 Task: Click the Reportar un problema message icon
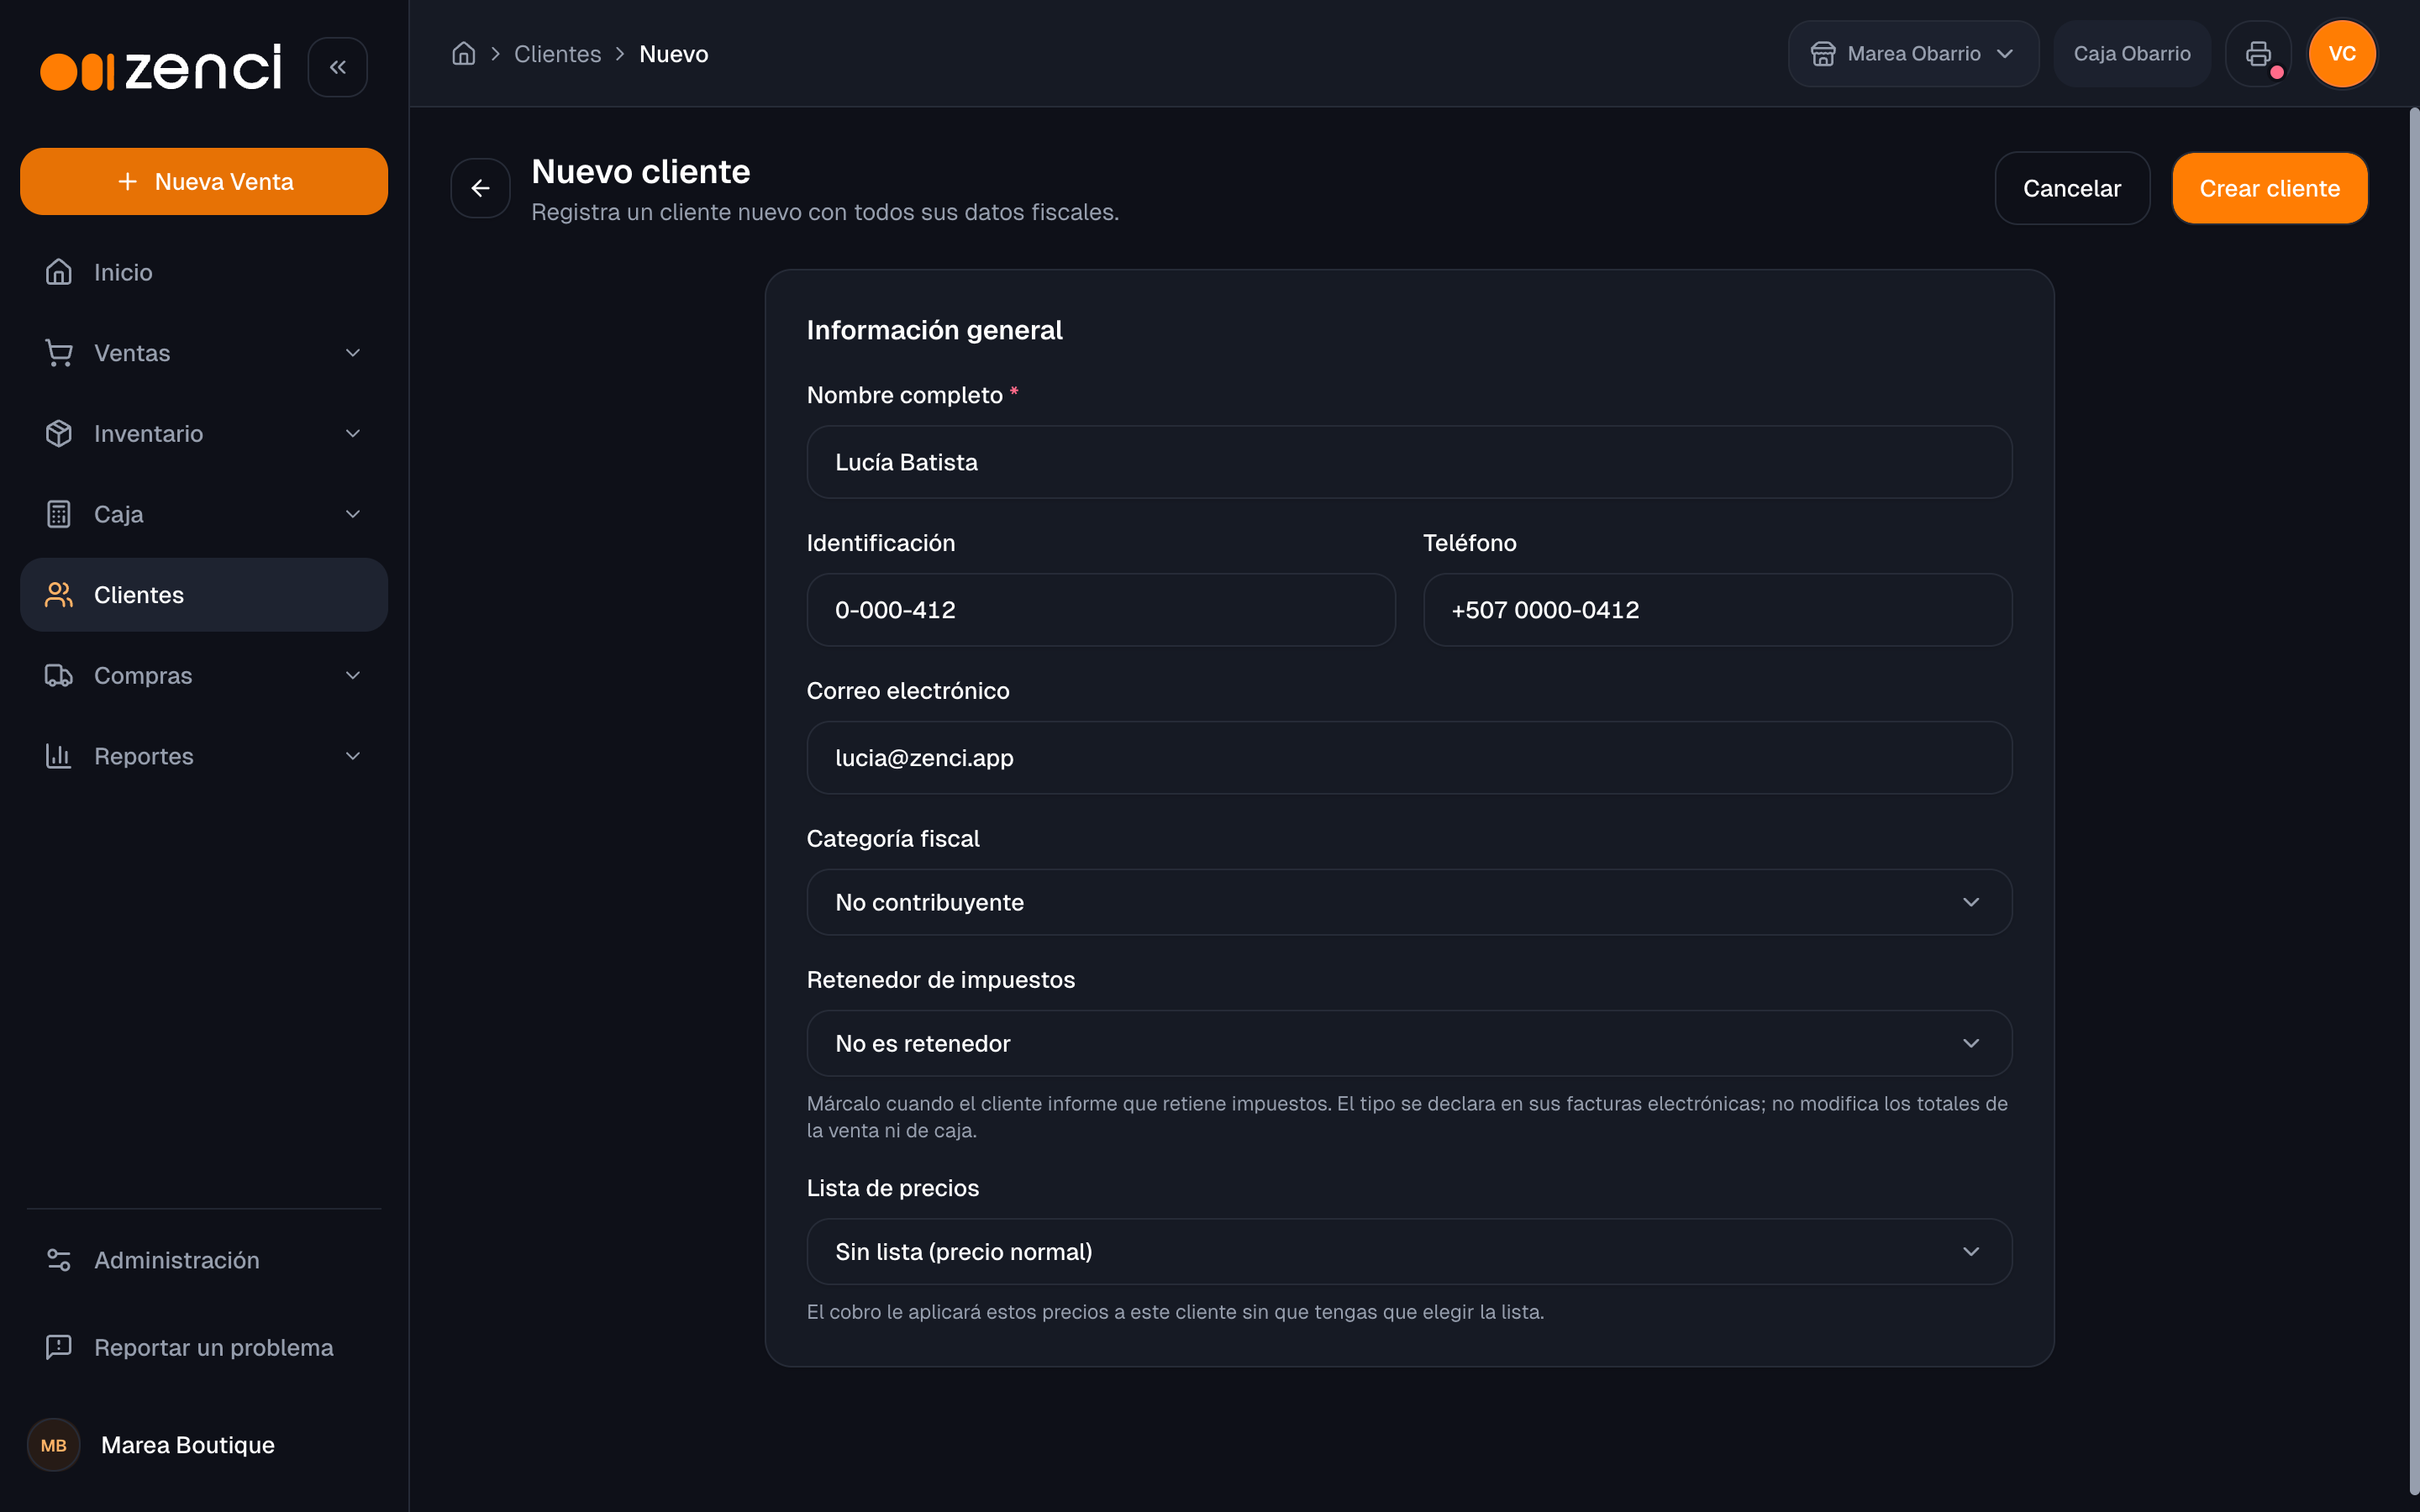coord(59,1347)
